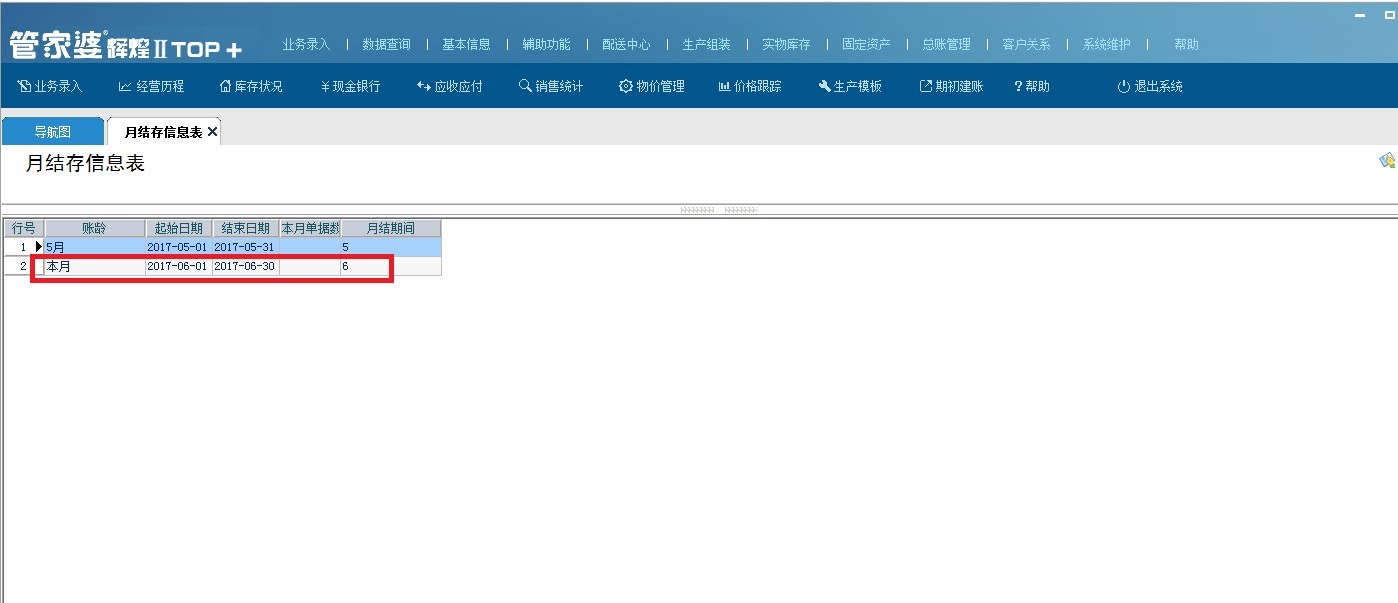Viewport: 1398px width, 603px height.
Task: Open 库存状况 home icon button
Action: click(x=251, y=87)
